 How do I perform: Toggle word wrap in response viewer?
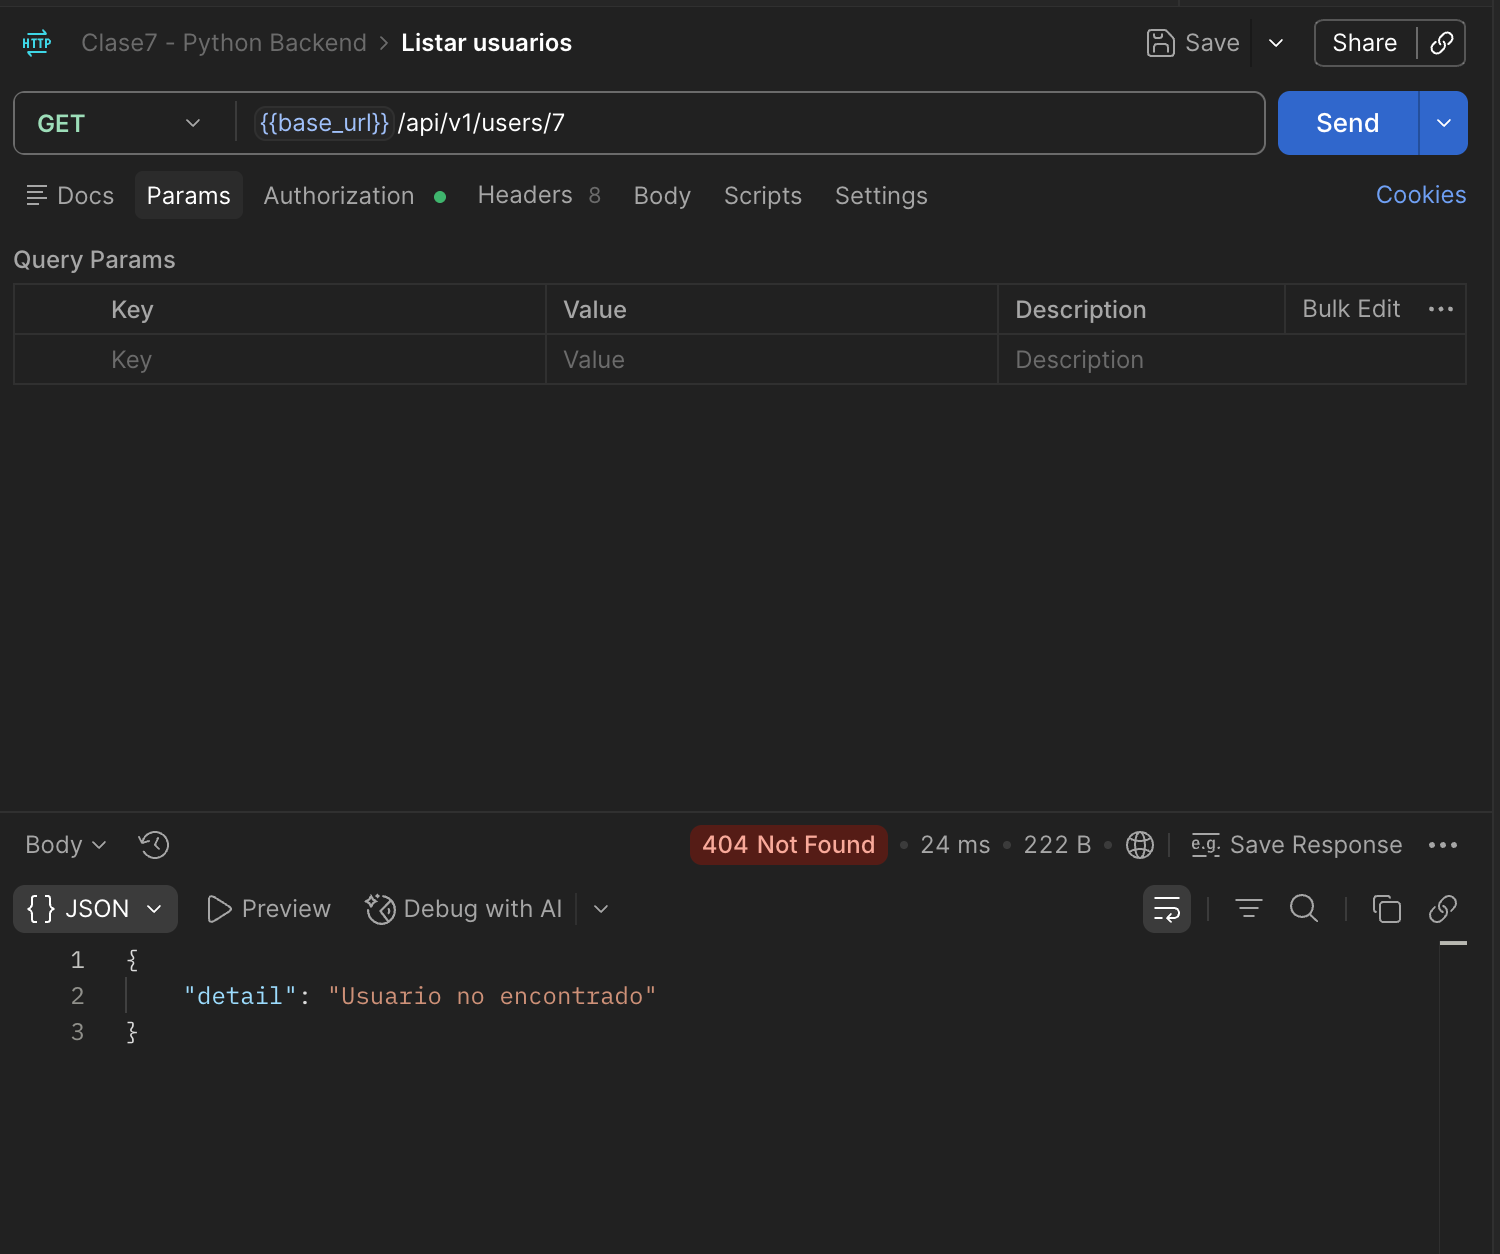[1167, 909]
